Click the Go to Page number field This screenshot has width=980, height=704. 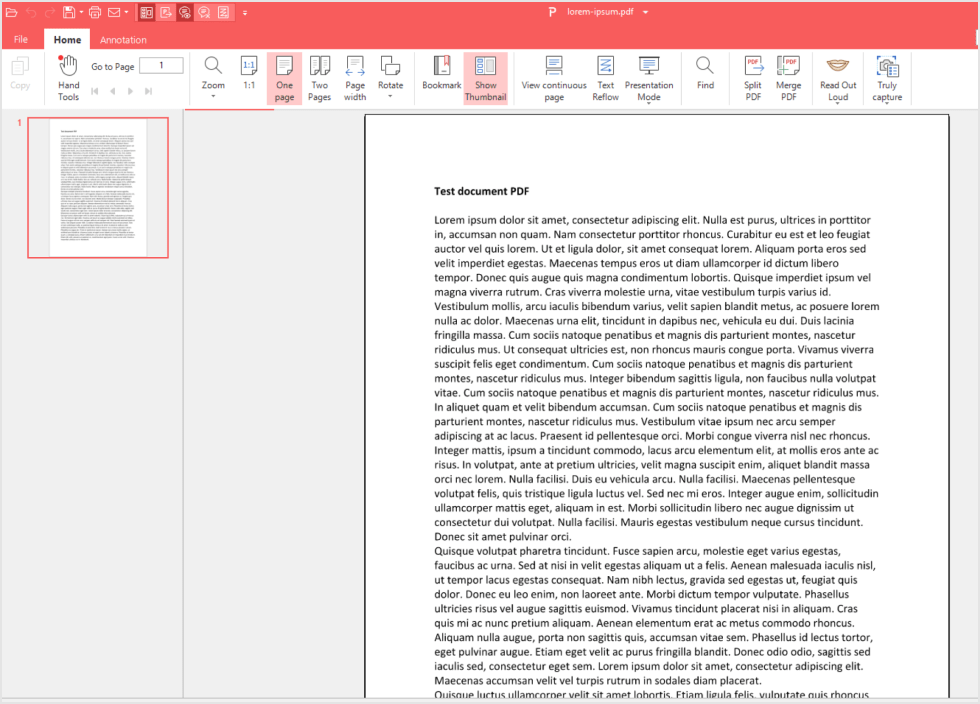click(x=161, y=66)
